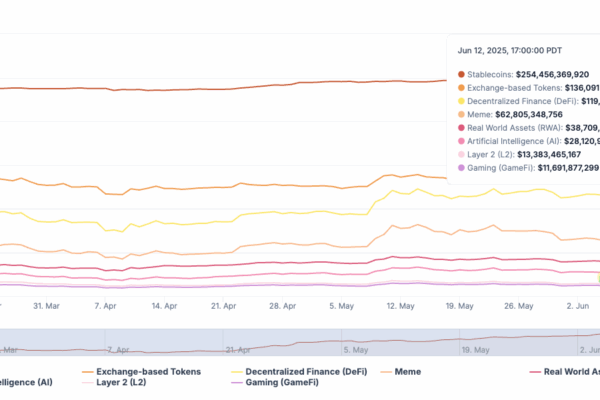Toggle Decentralized Finance (DeFi) legend series

[x=306, y=372]
